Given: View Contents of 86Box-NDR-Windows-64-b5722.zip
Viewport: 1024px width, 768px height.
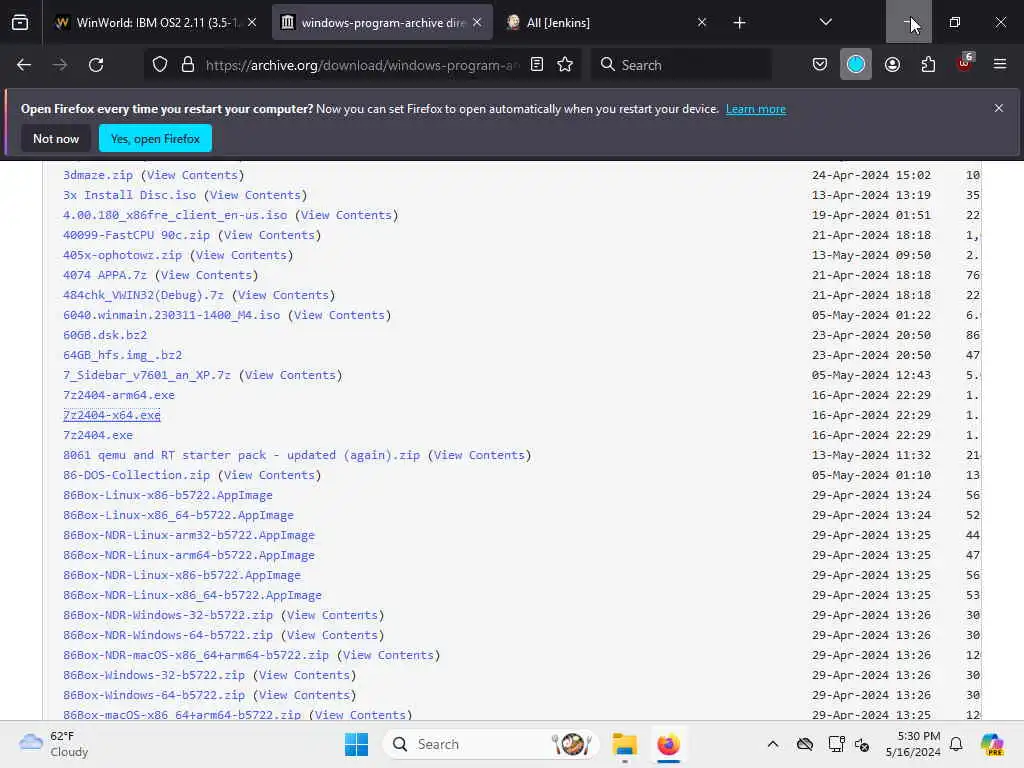Looking at the screenshot, I should [x=332, y=635].
